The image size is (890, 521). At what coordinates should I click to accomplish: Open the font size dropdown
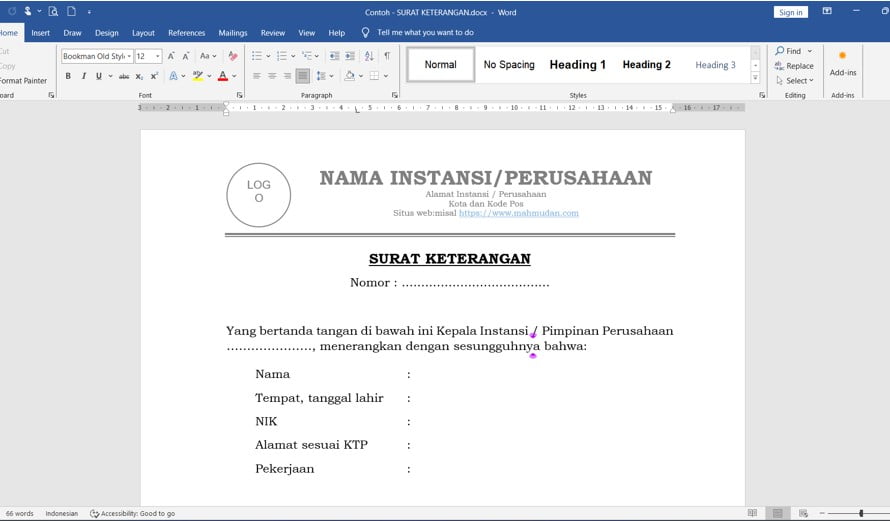[157, 57]
